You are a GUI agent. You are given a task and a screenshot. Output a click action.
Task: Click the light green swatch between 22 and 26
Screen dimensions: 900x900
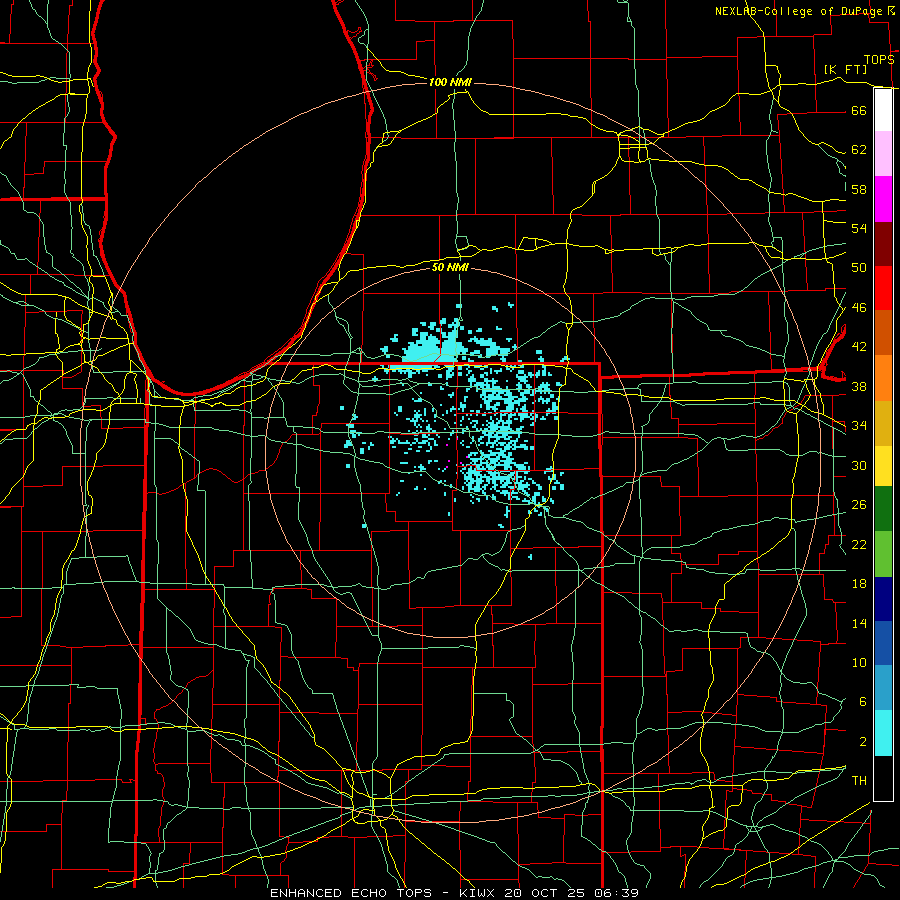[x=883, y=554]
